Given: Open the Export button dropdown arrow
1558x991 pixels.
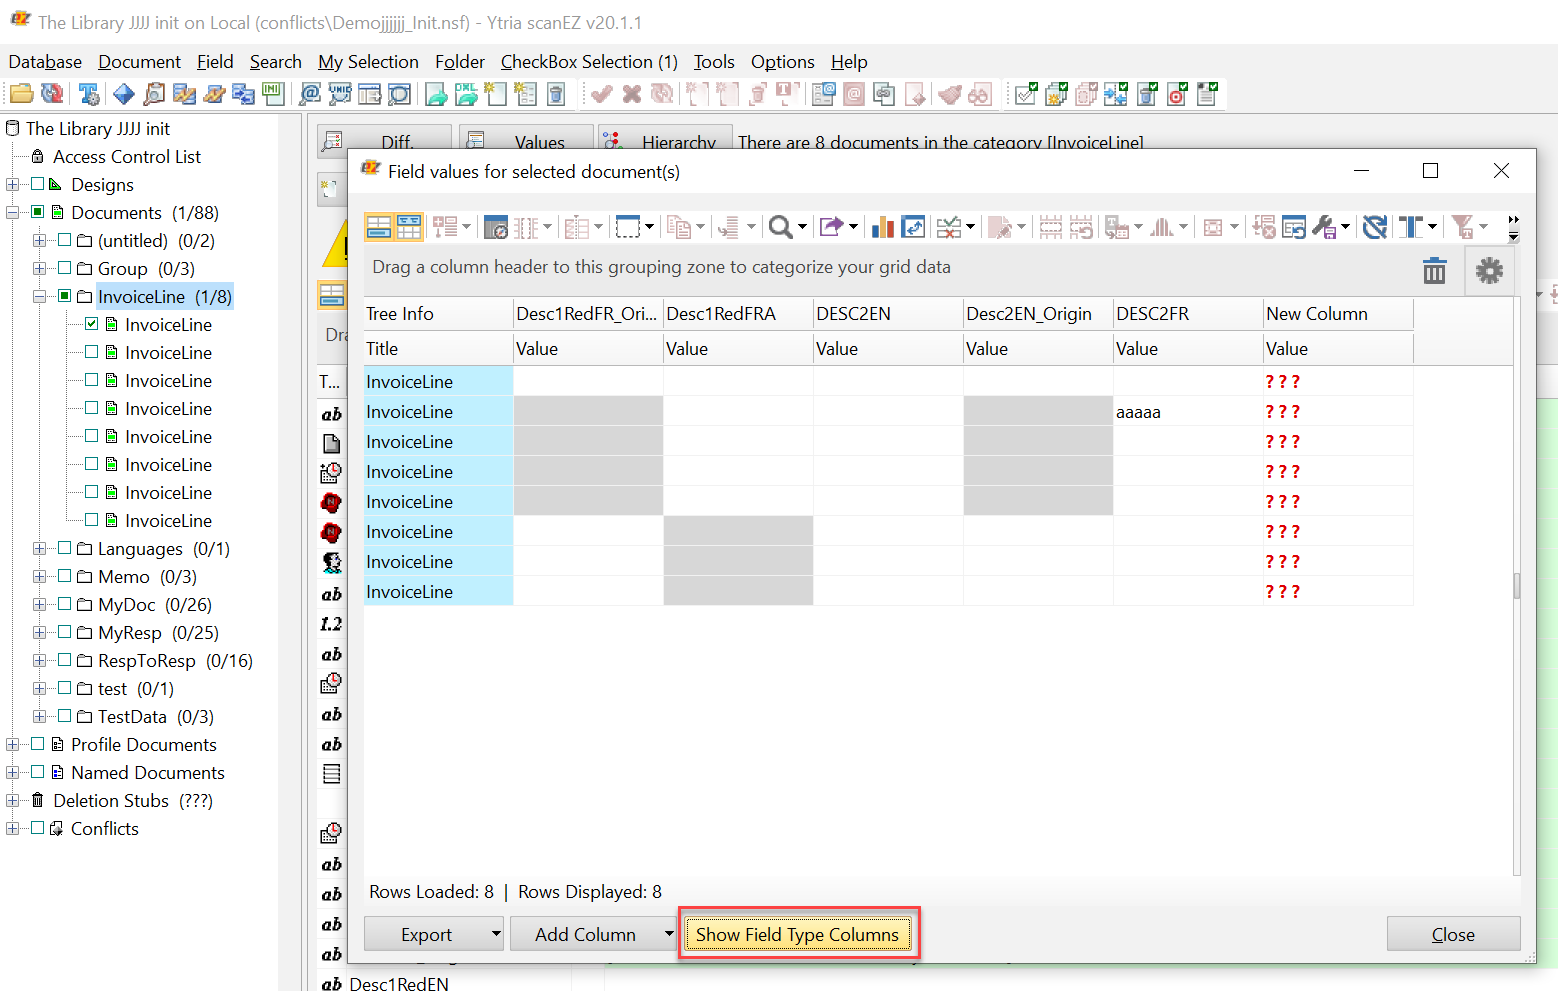Looking at the screenshot, I should (x=496, y=934).
